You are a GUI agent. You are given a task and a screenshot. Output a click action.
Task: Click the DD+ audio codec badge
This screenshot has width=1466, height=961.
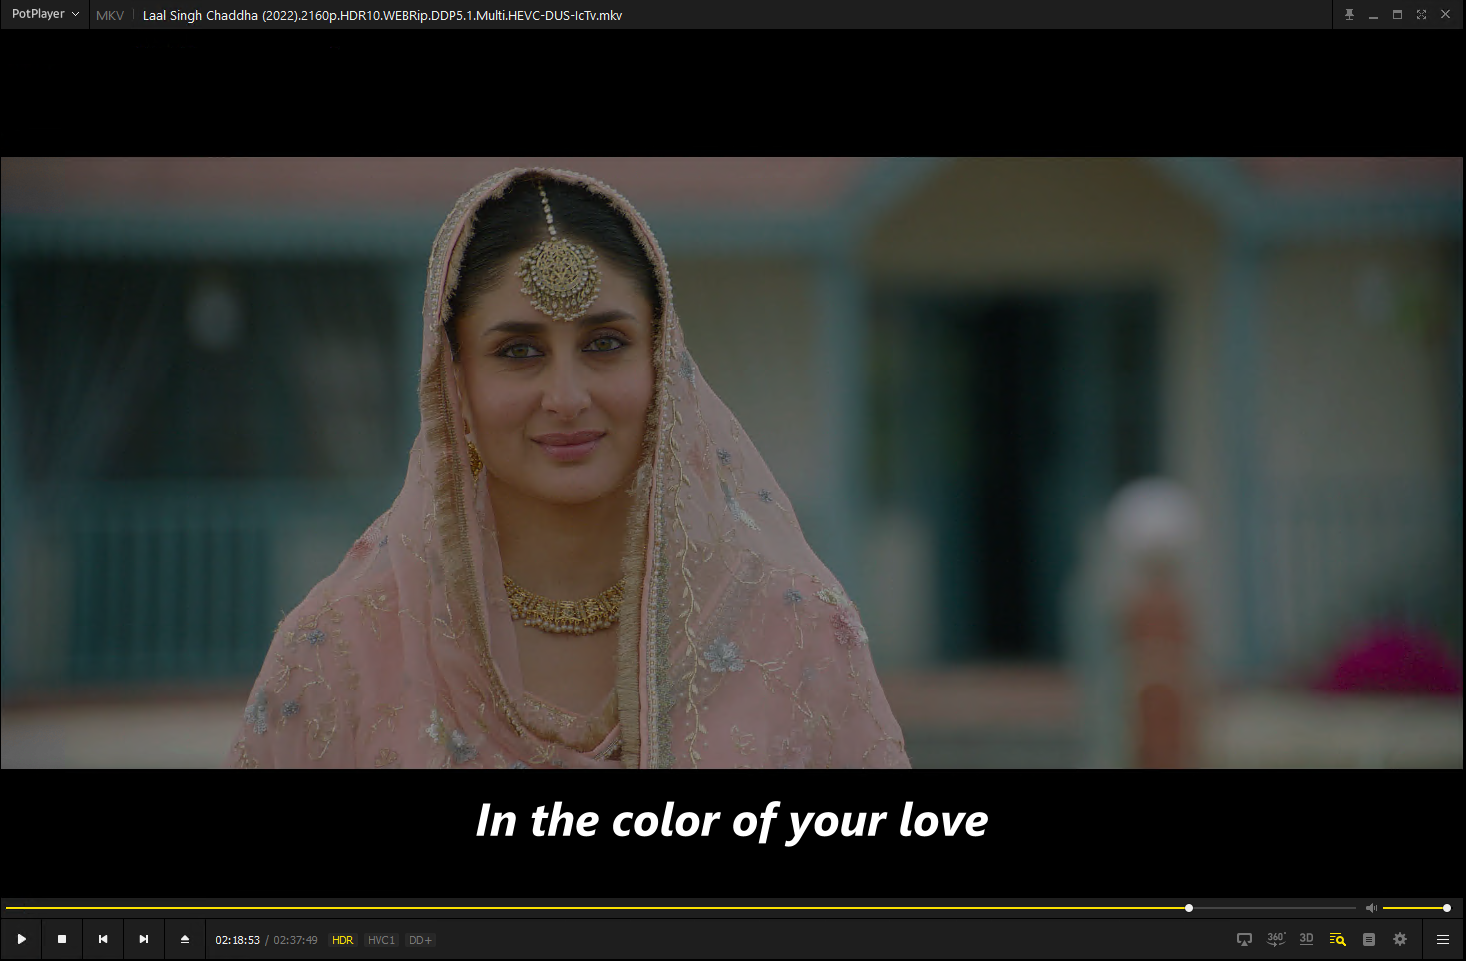pos(420,940)
